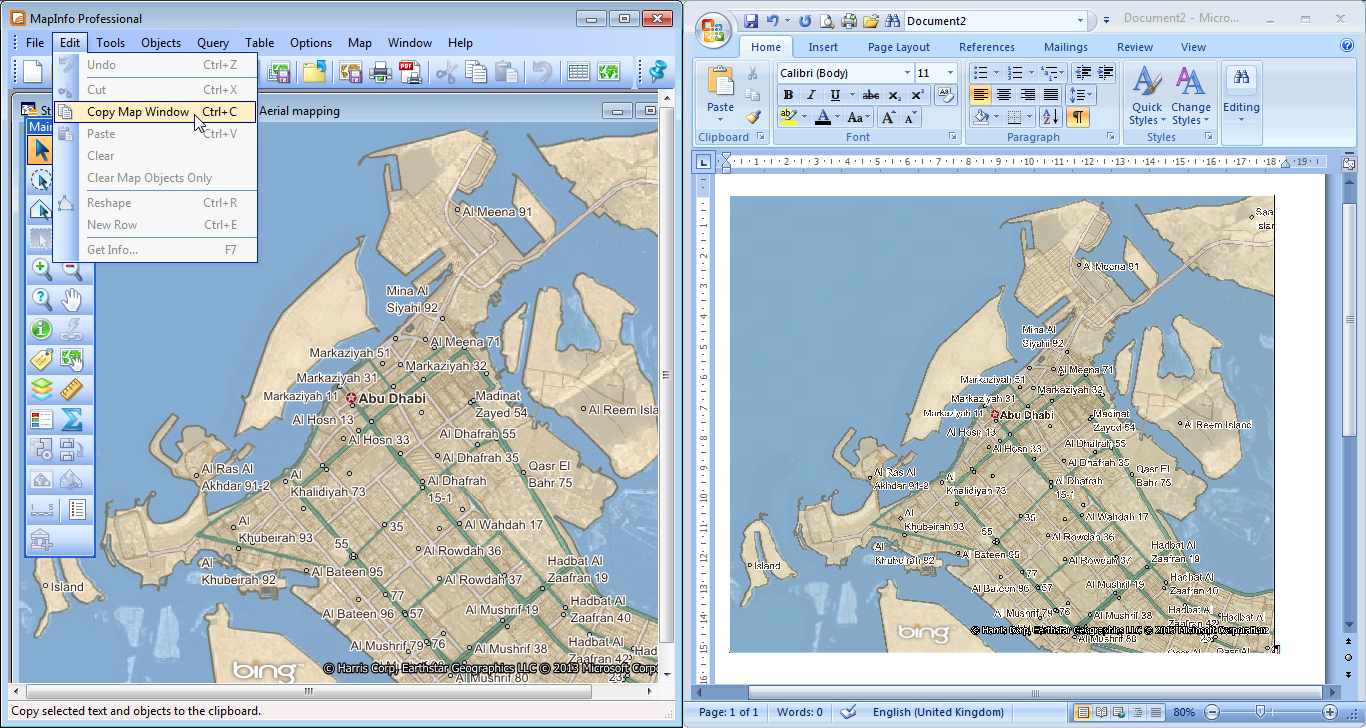Click New Table blank page icon in MapInfo
Image resolution: width=1366 pixels, height=728 pixels.
33,72
